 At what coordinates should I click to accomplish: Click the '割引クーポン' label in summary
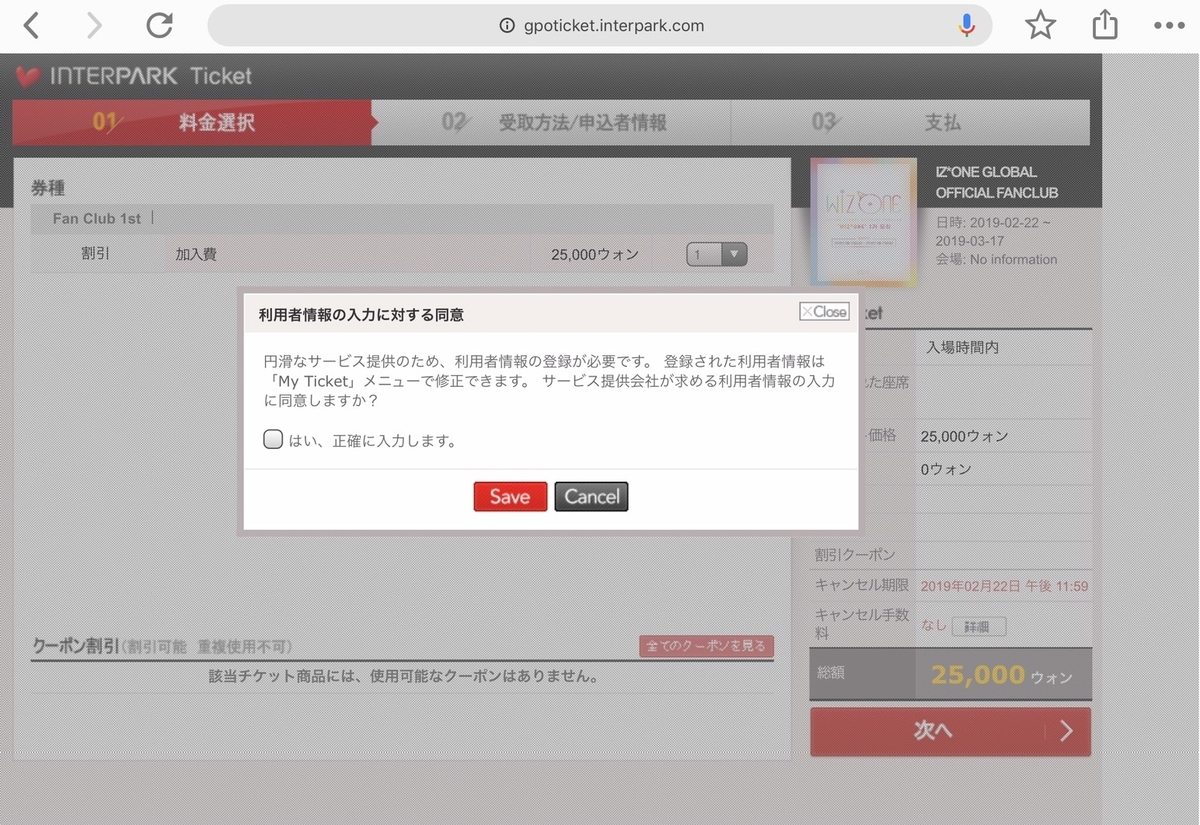(x=855, y=554)
